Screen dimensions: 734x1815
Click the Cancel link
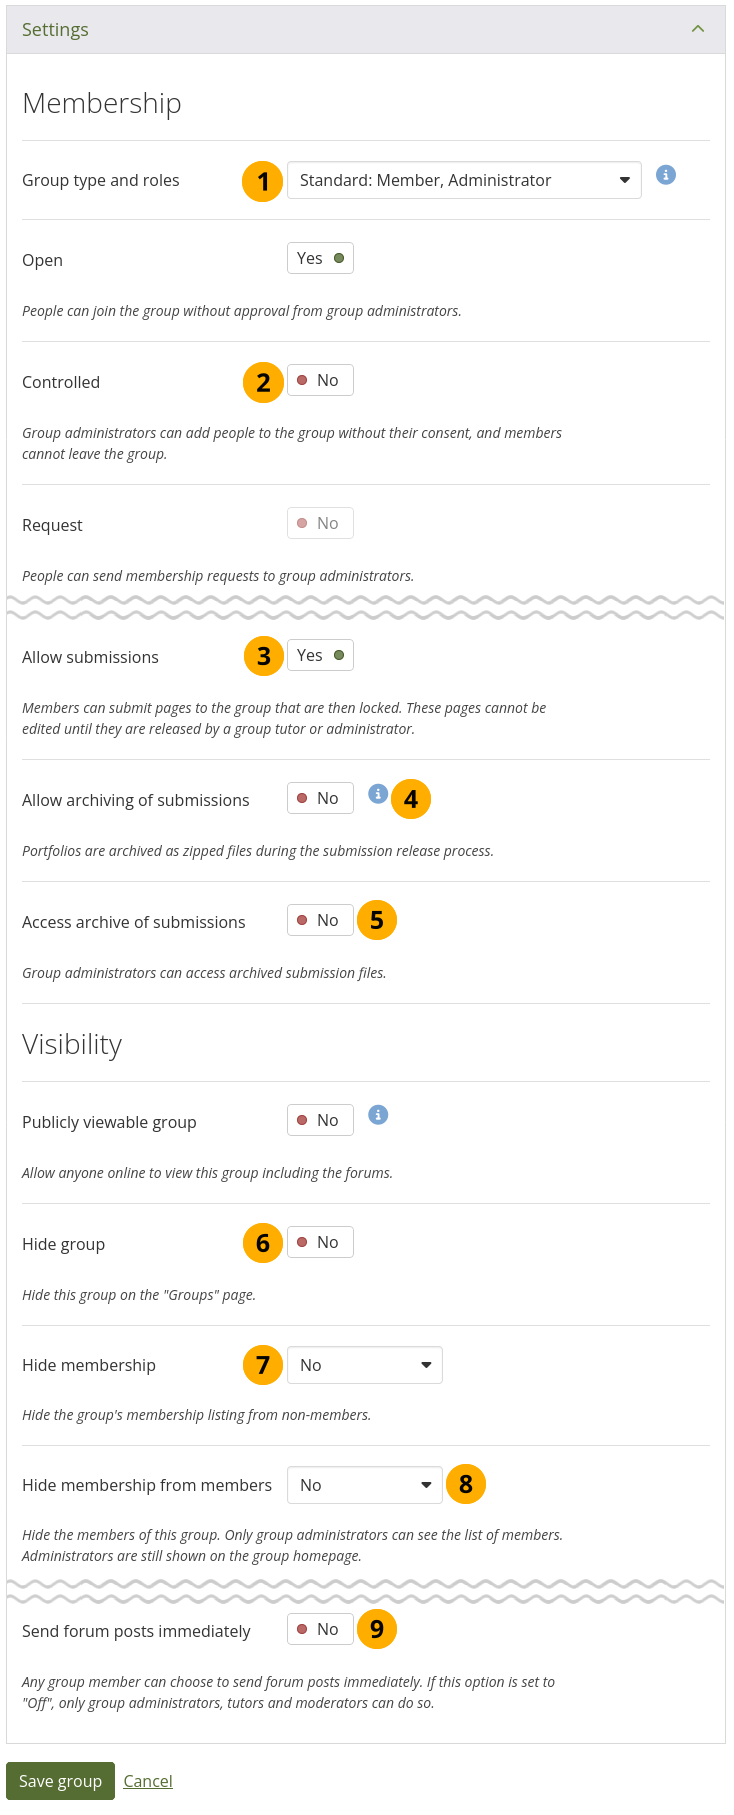coord(148,1781)
